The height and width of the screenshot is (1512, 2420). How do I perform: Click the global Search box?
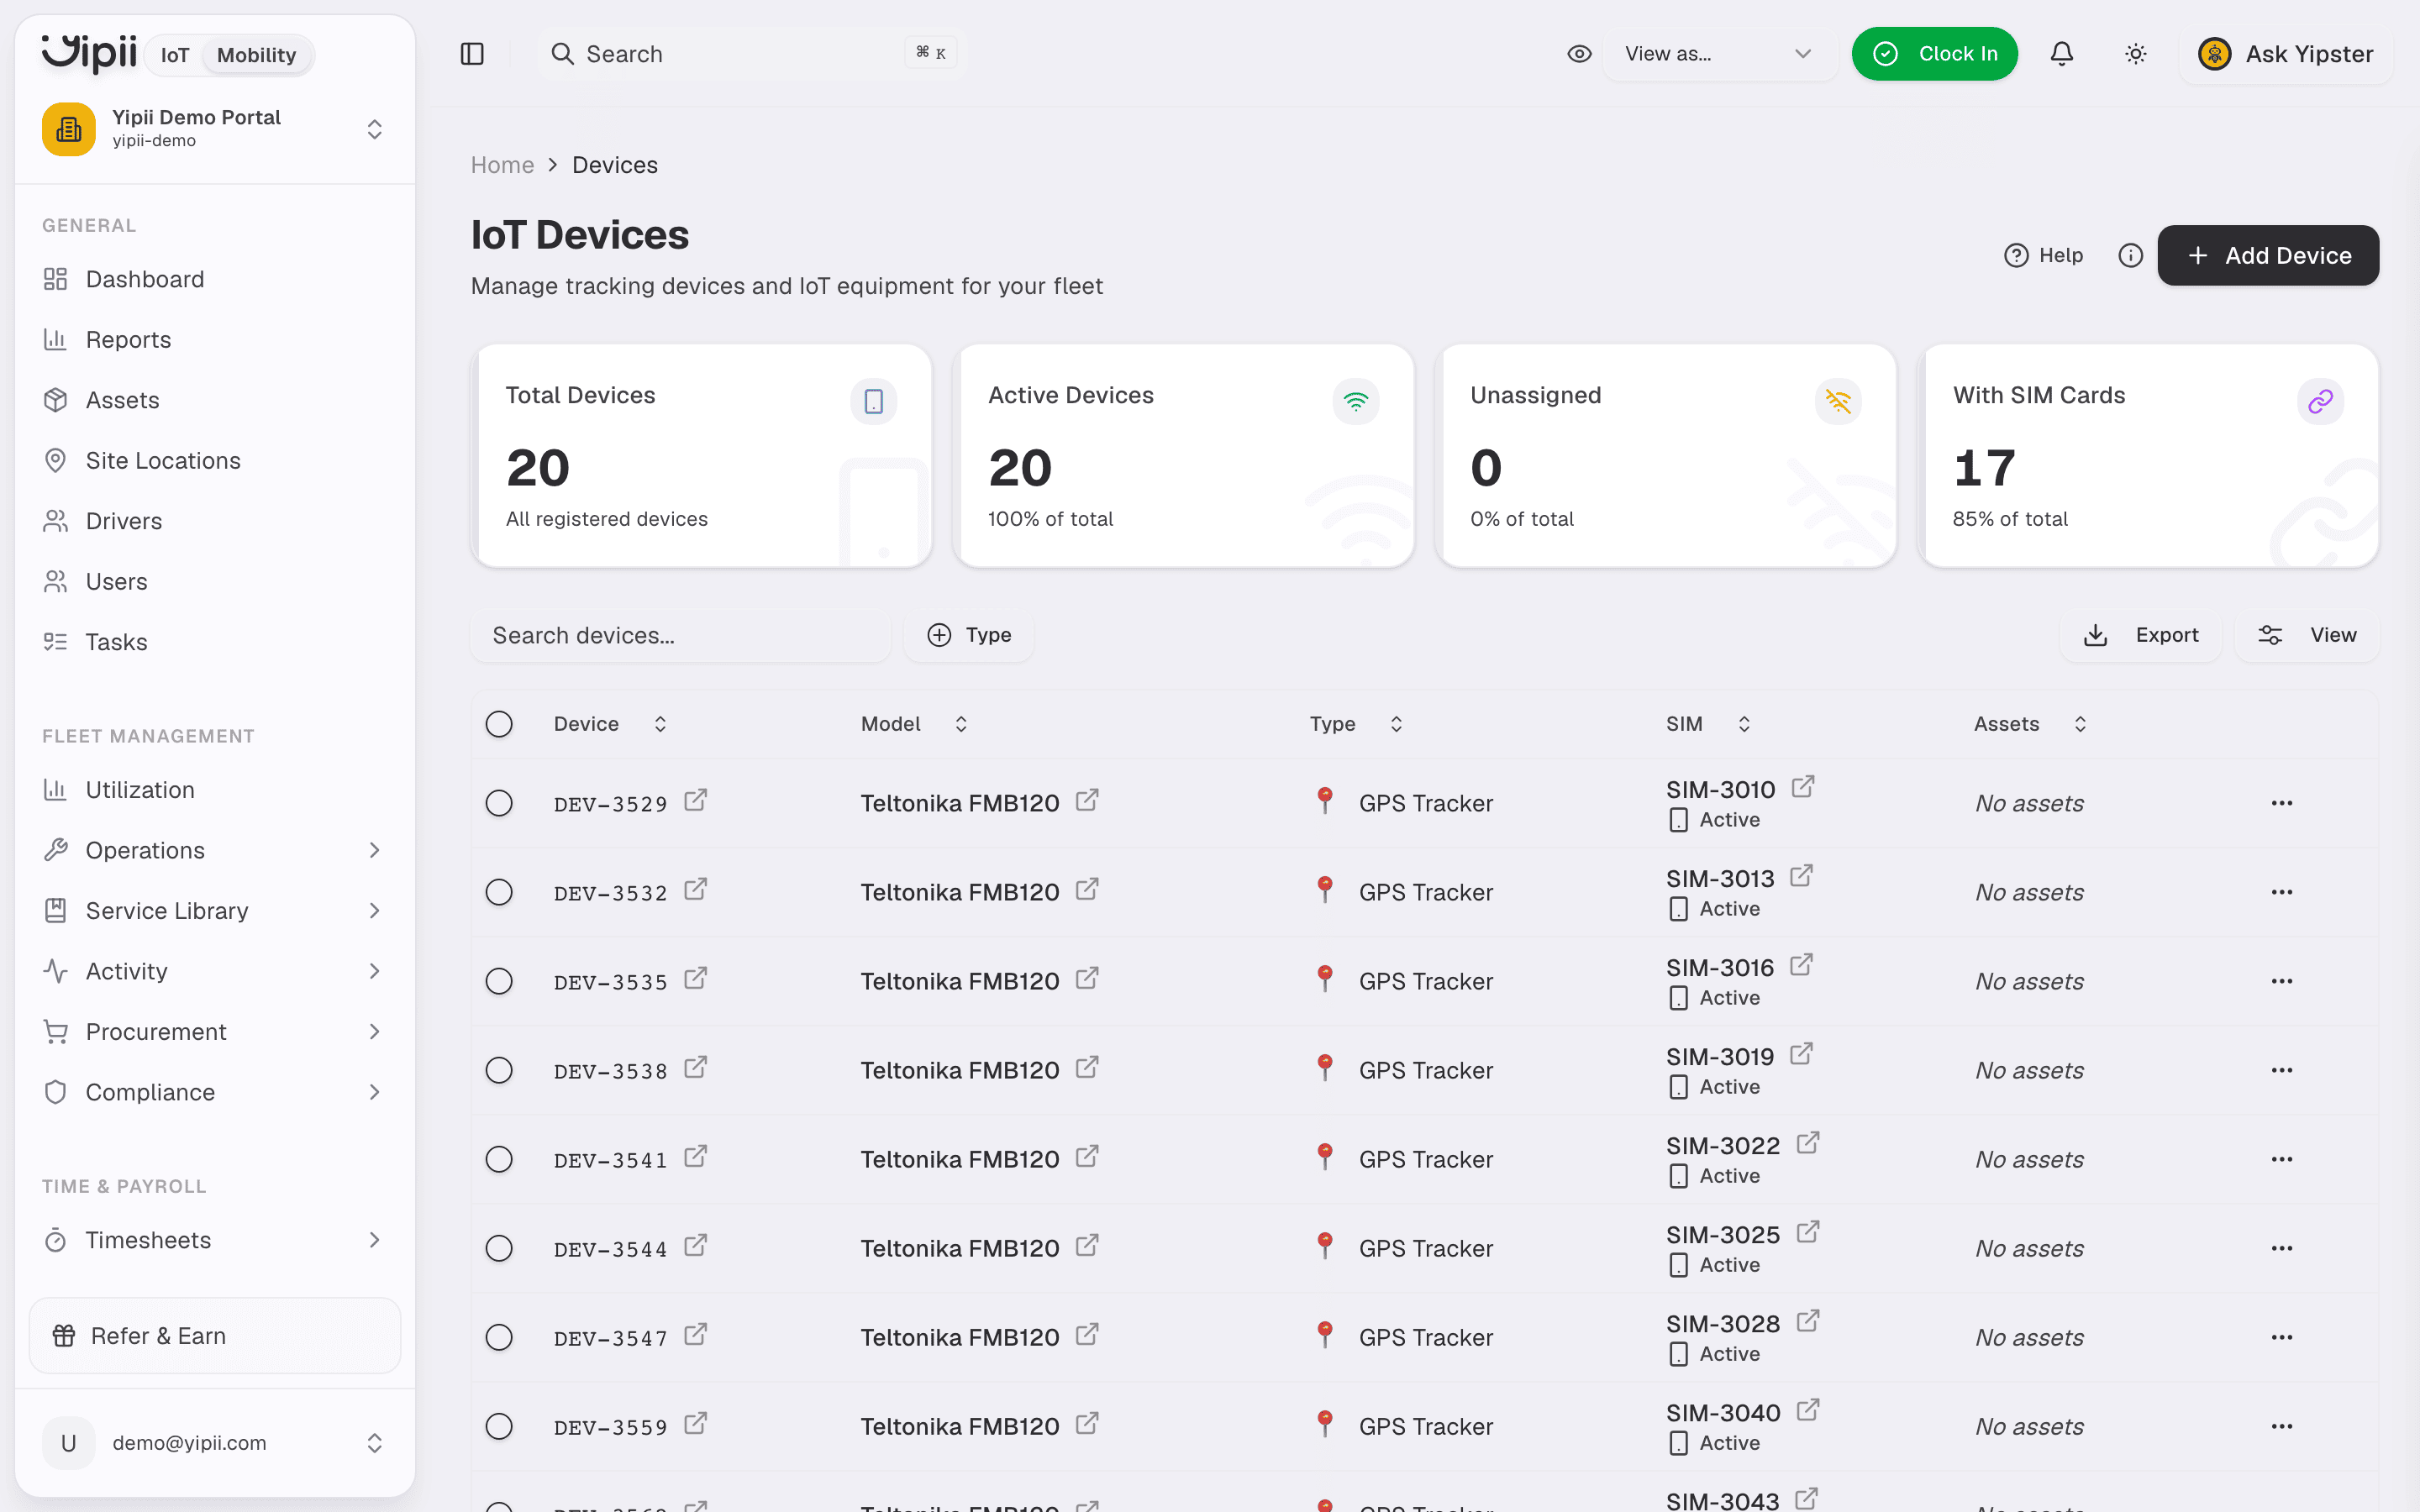click(x=752, y=54)
